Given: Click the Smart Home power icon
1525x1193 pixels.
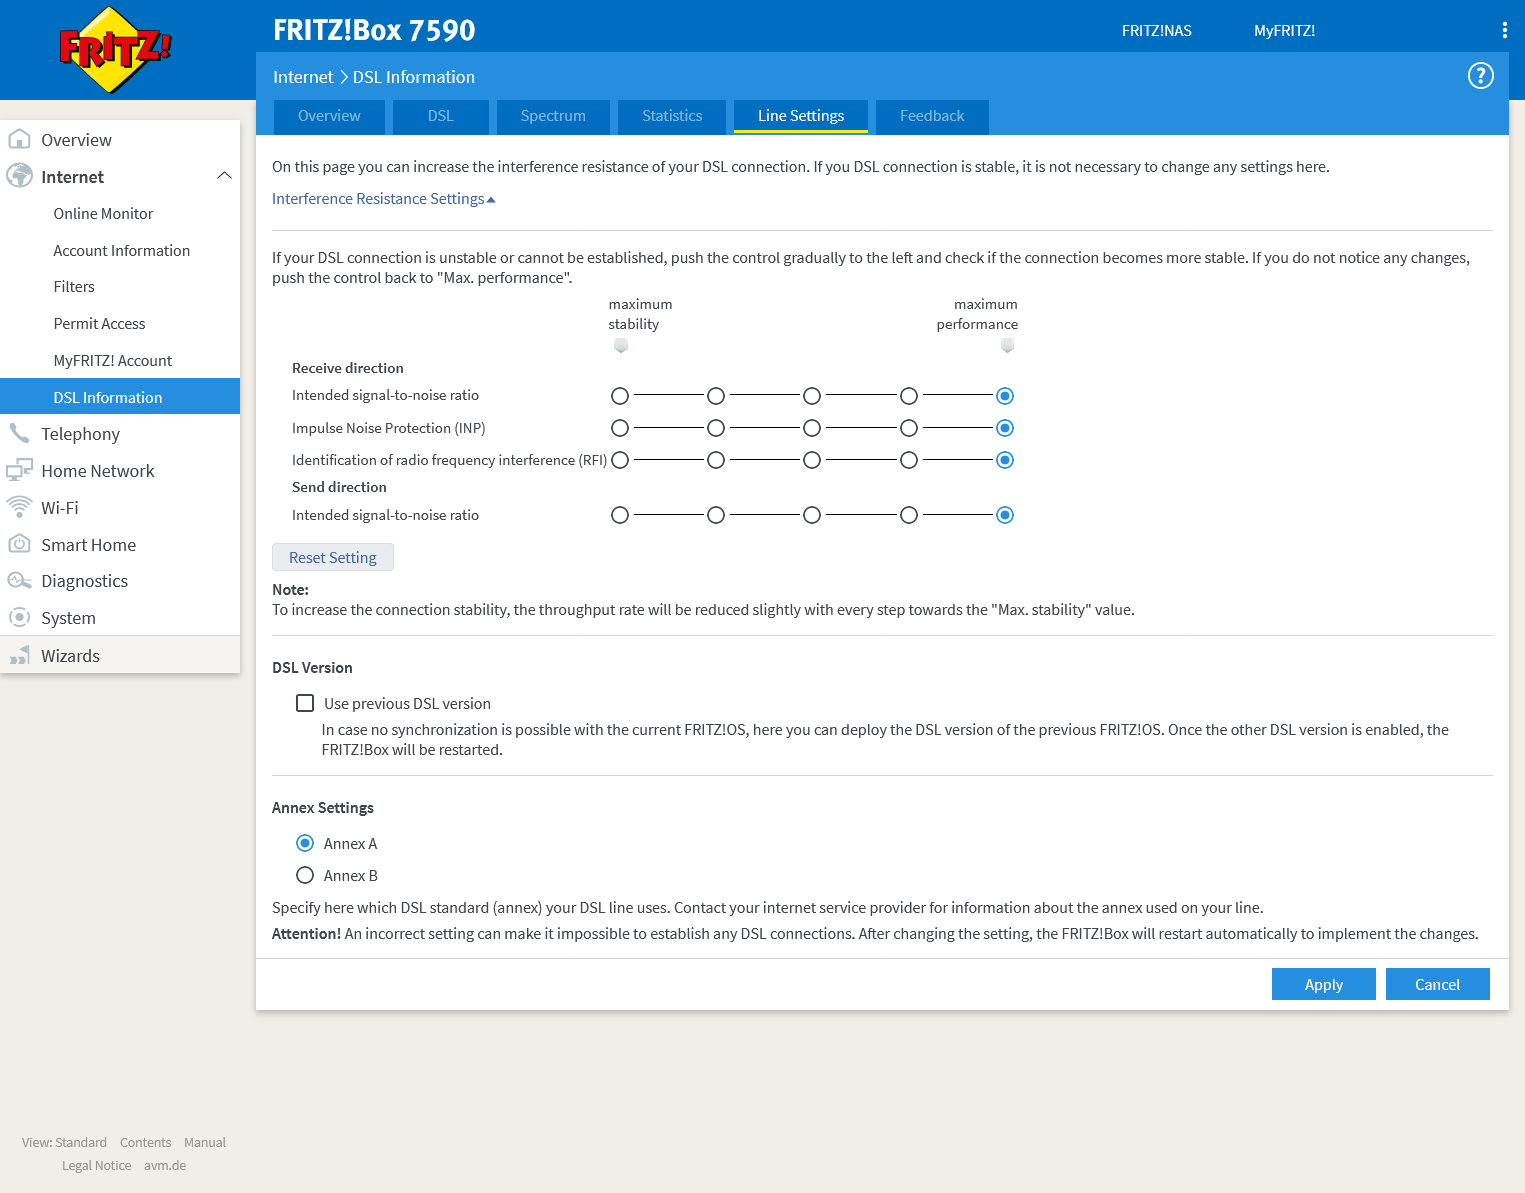Looking at the screenshot, I should click(x=19, y=544).
